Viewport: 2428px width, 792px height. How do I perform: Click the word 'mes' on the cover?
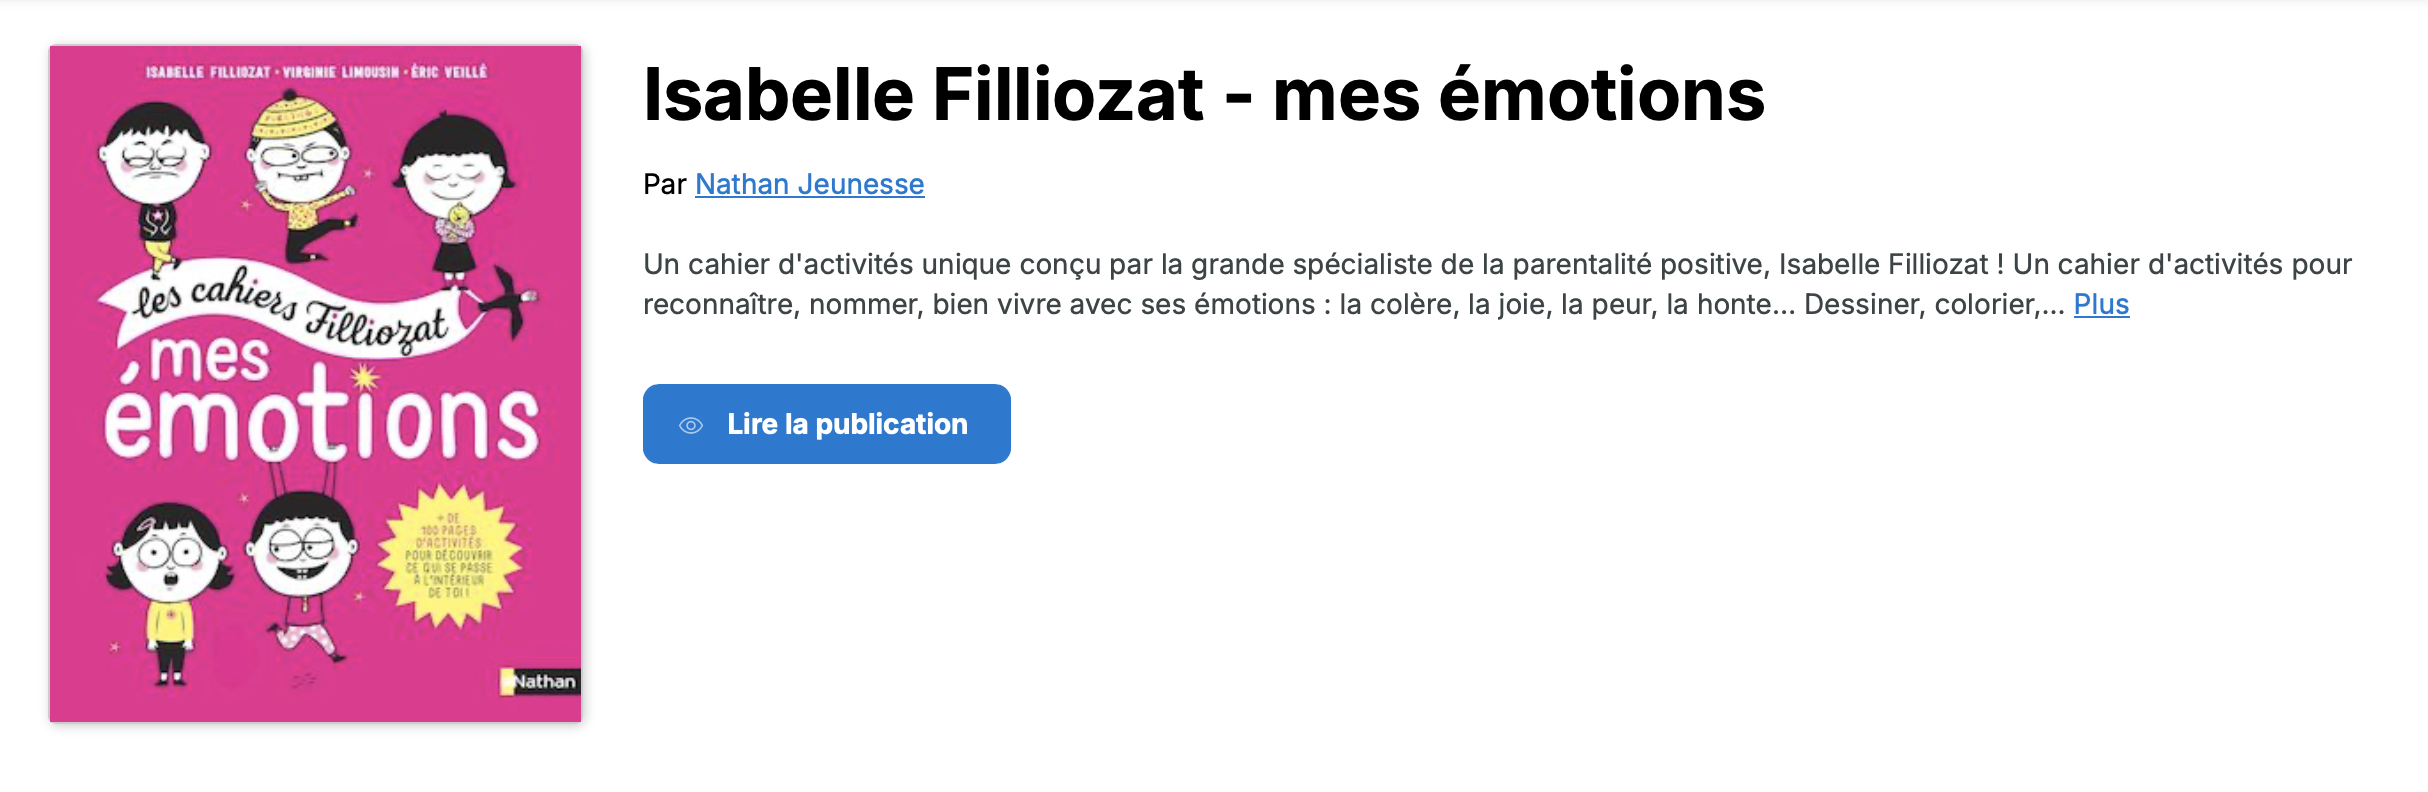[210, 358]
